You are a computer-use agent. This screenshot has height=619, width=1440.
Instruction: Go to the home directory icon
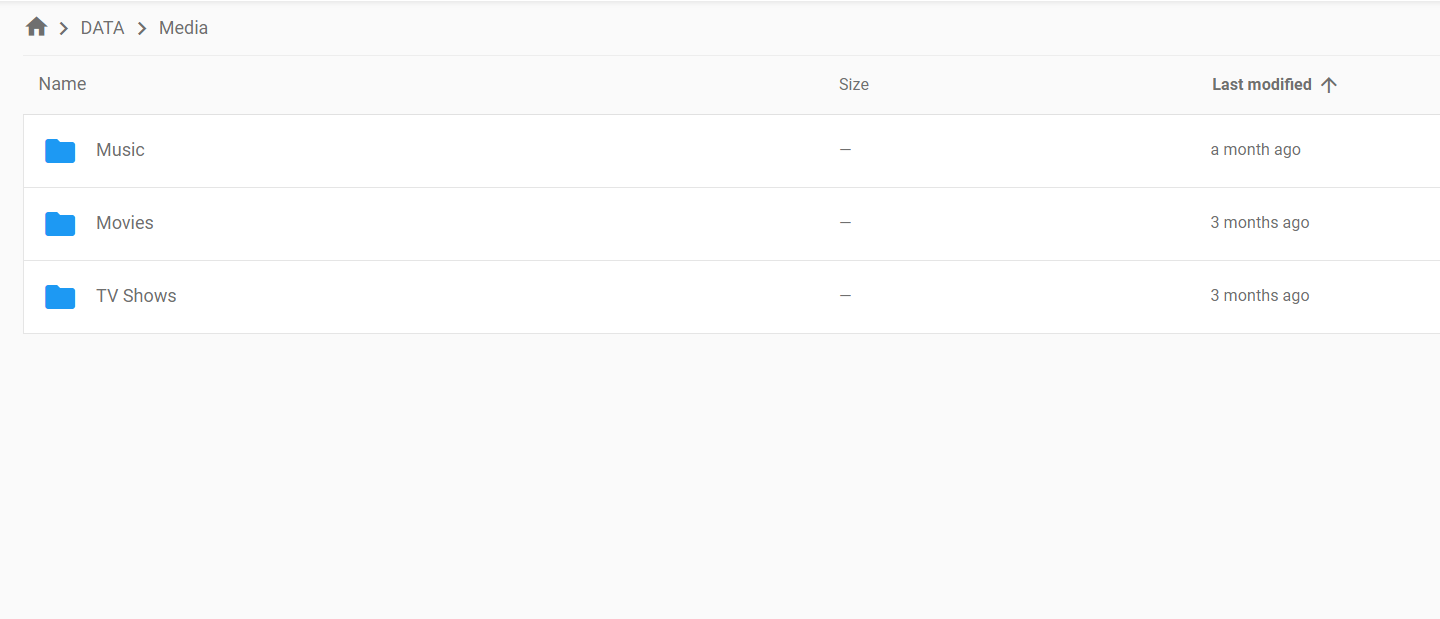coord(37,27)
